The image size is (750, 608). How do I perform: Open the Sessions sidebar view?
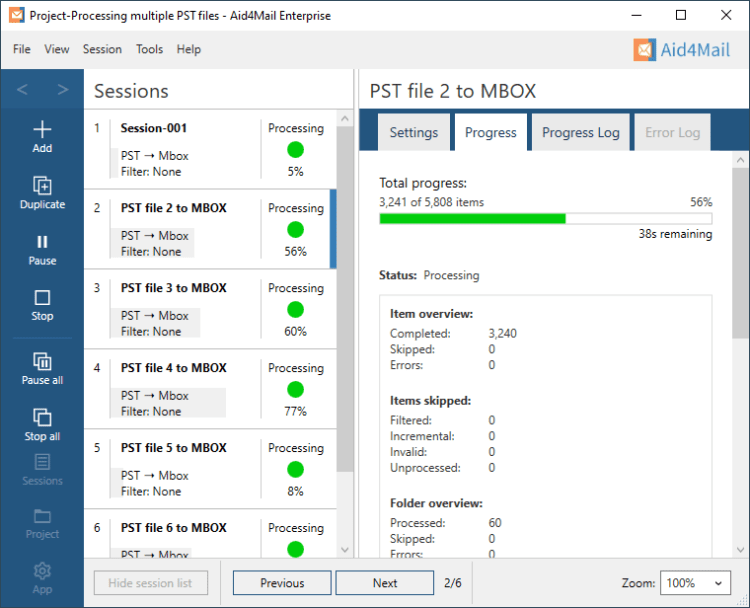42,470
